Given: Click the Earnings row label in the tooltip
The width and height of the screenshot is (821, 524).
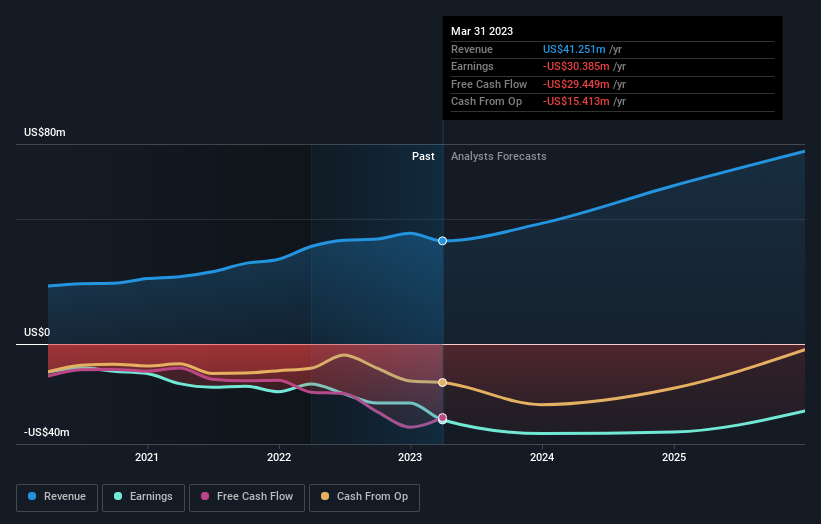Looking at the screenshot, I should (x=472, y=66).
